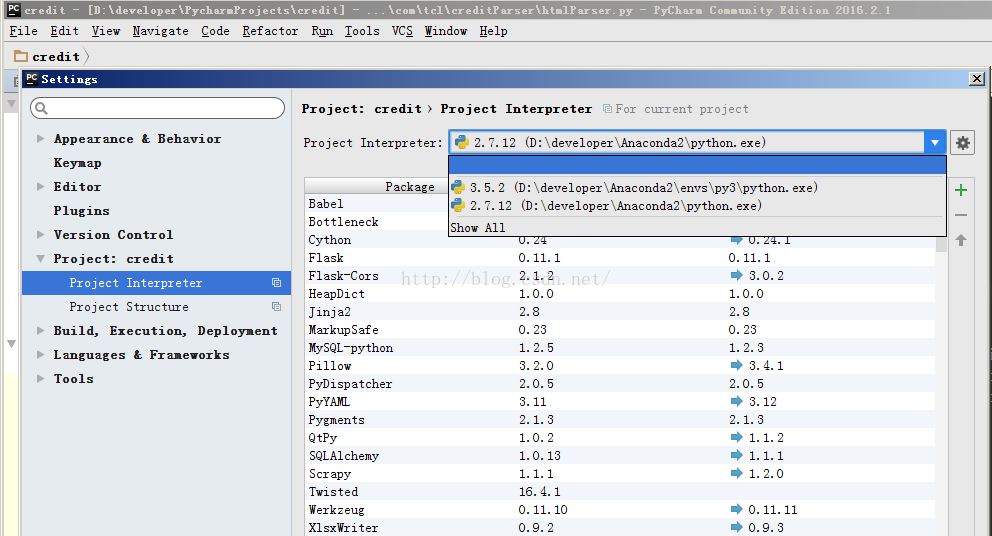Select the Flask package row
The height and width of the screenshot is (536, 992).
[620, 258]
